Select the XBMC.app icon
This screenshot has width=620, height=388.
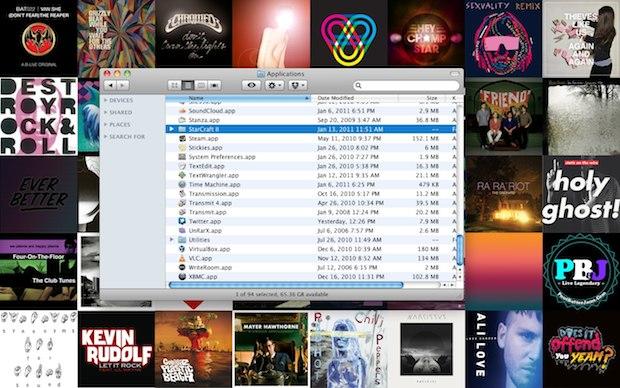click(182, 277)
